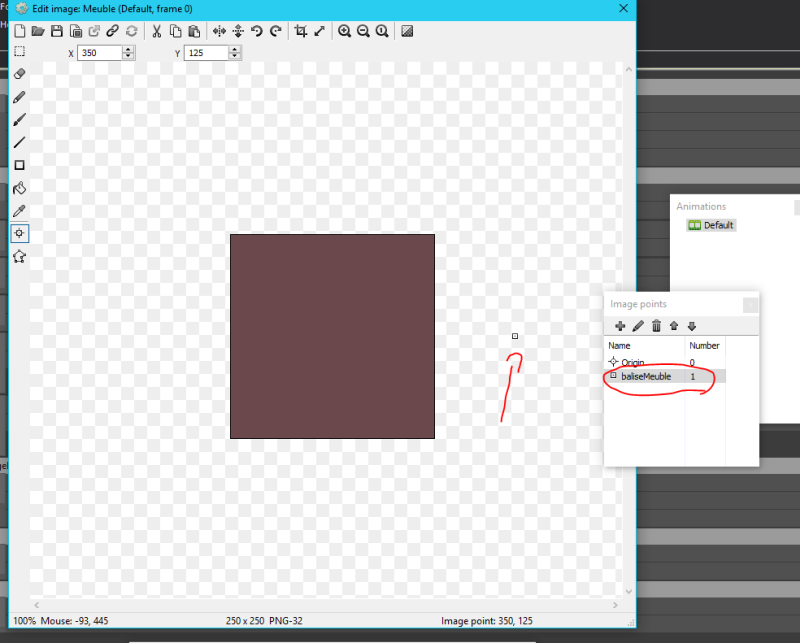Click the blank page clear-image icon

pyautogui.click(x=19, y=31)
